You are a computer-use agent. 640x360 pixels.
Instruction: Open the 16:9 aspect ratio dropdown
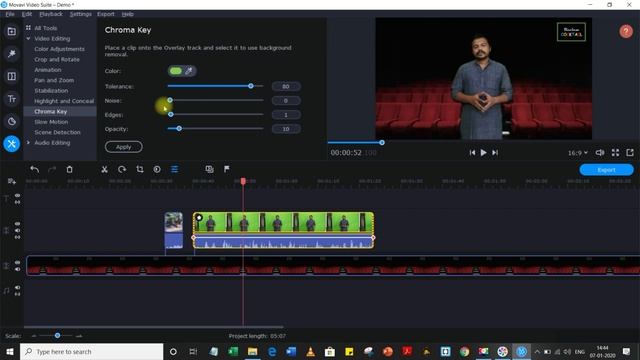578,153
